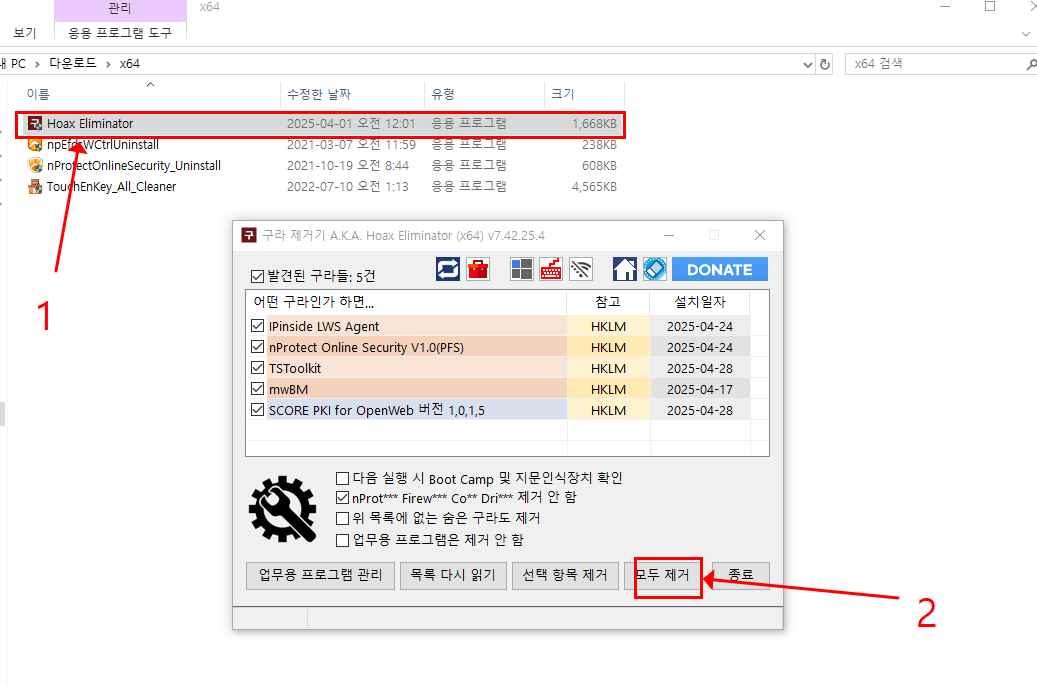
Task: Click the 4,565KB file size
Action: click(594, 187)
